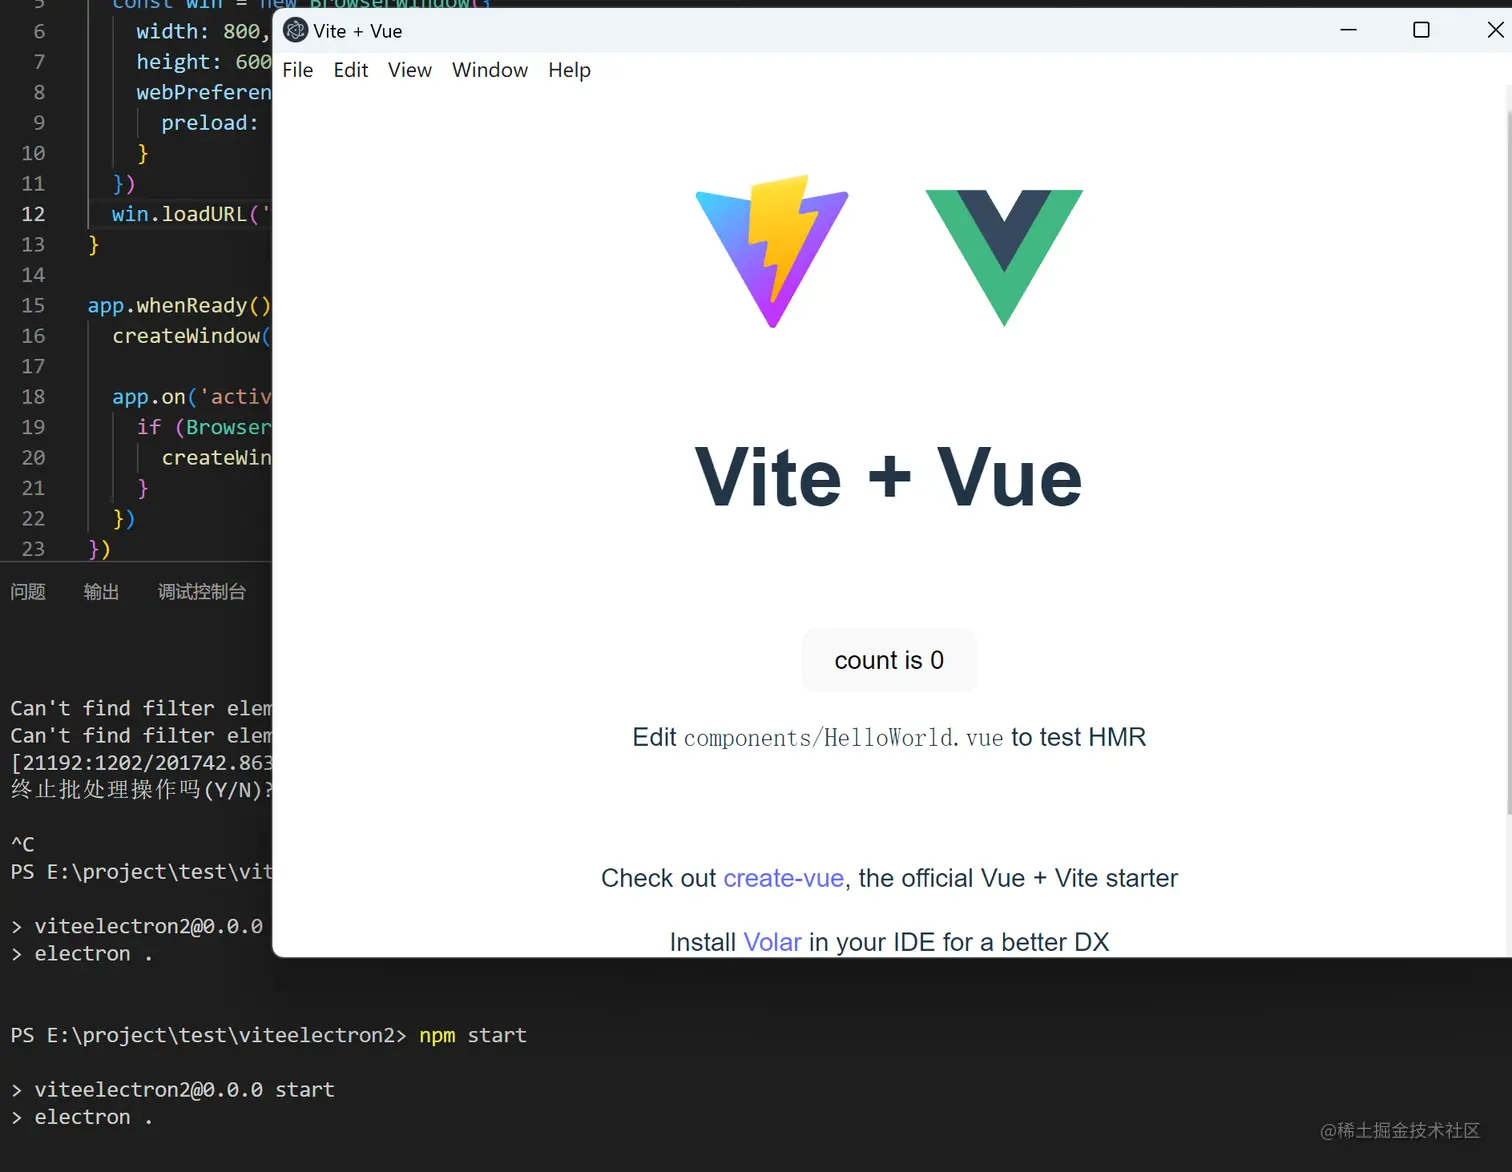Minimize the Vite + Vue window
The width and height of the screenshot is (1512, 1172).
(1348, 30)
